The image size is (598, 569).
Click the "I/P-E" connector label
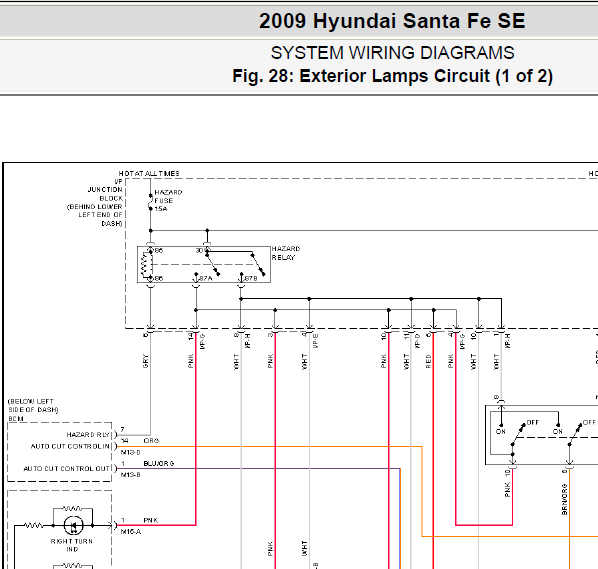tap(315, 341)
